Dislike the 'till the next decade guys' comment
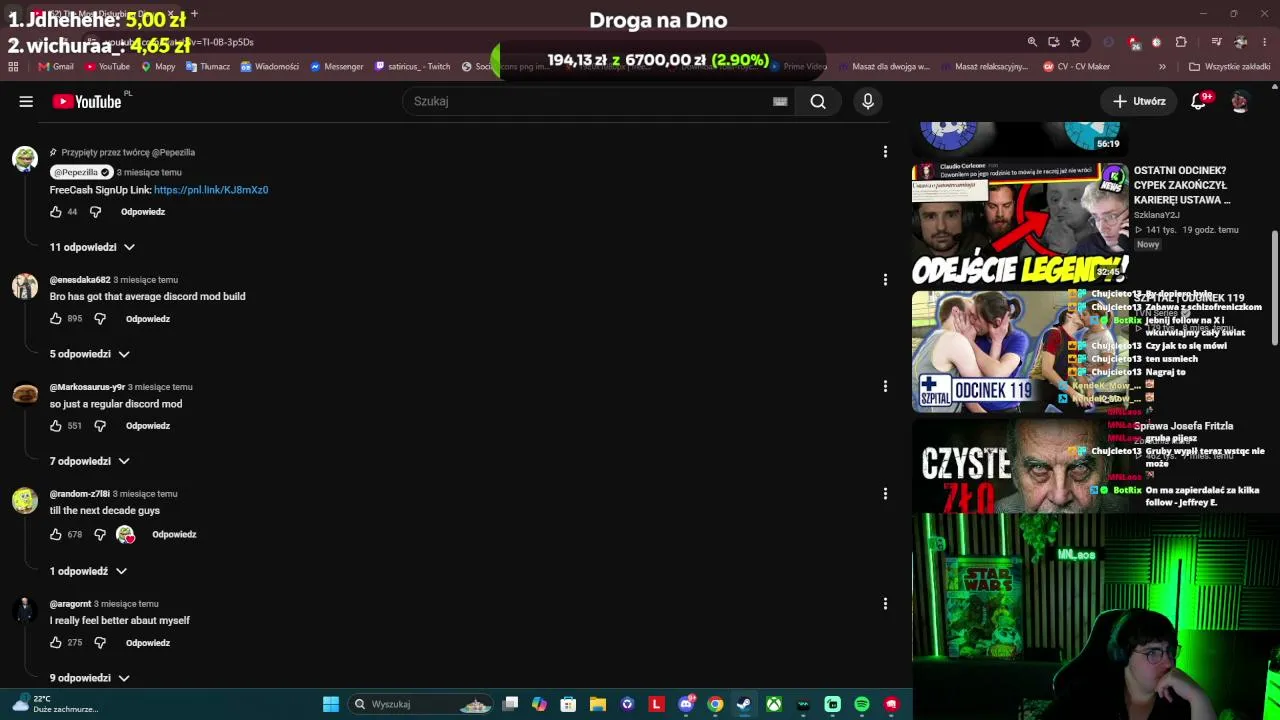 click(100, 535)
